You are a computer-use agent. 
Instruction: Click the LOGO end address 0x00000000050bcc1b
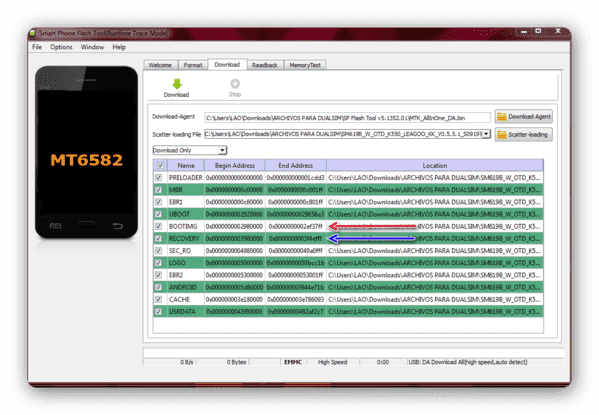click(x=296, y=263)
